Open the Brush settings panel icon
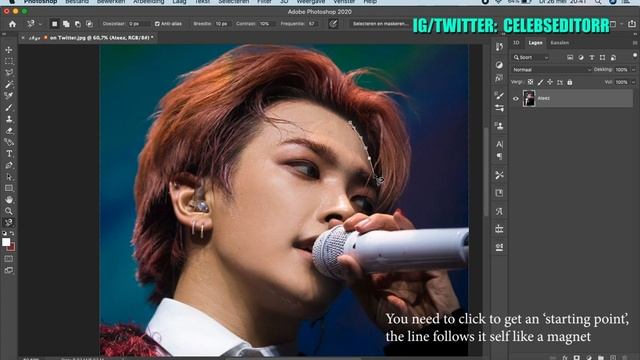640x360 pixels. click(x=499, y=96)
